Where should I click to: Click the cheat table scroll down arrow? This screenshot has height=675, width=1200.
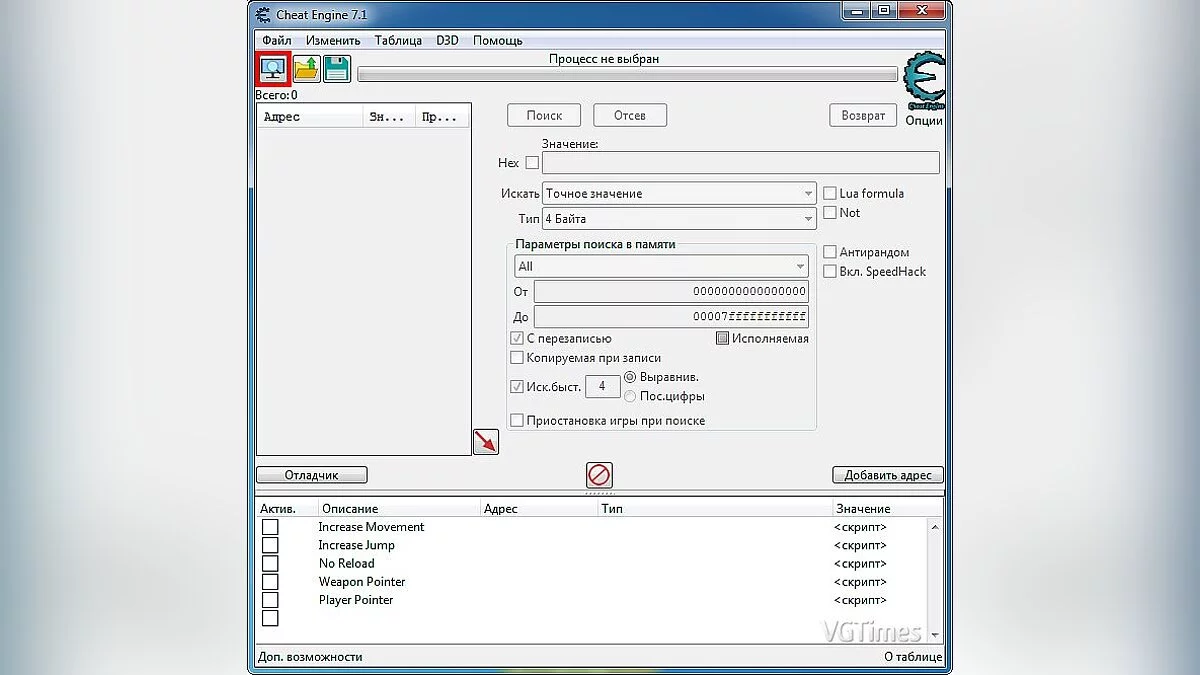935,634
